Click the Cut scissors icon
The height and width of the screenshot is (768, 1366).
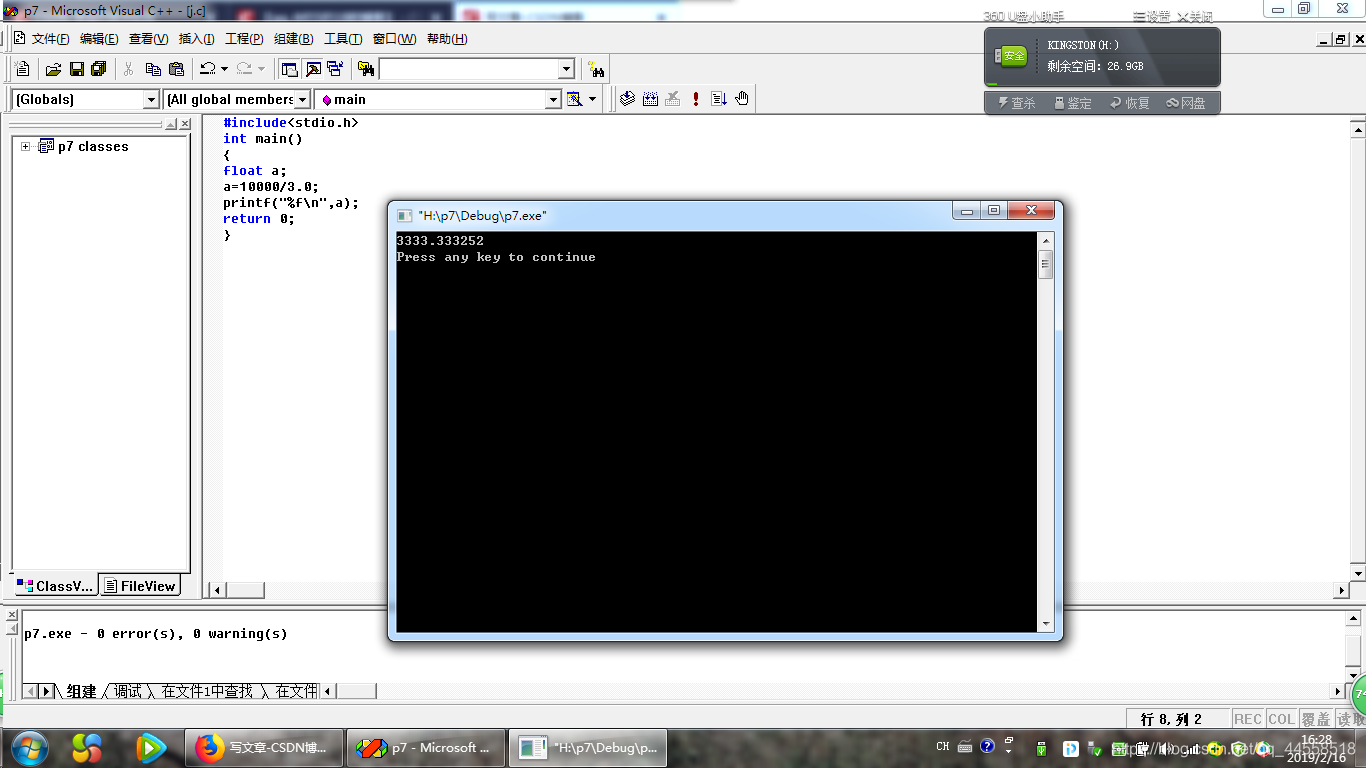click(128, 69)
